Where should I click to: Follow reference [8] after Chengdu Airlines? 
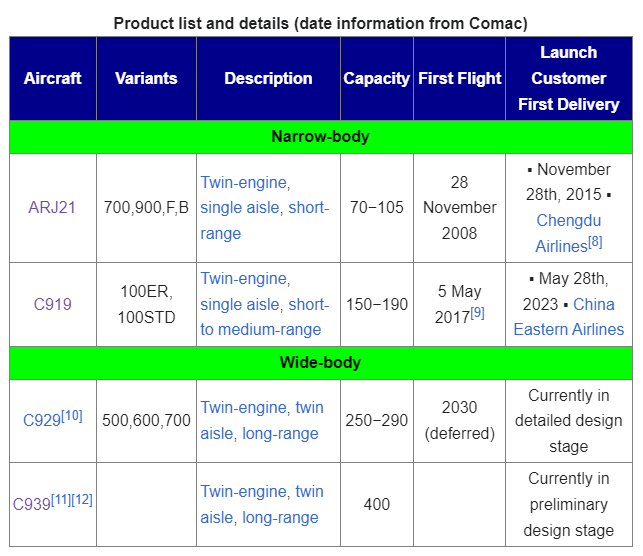click(x=595, y=242)
